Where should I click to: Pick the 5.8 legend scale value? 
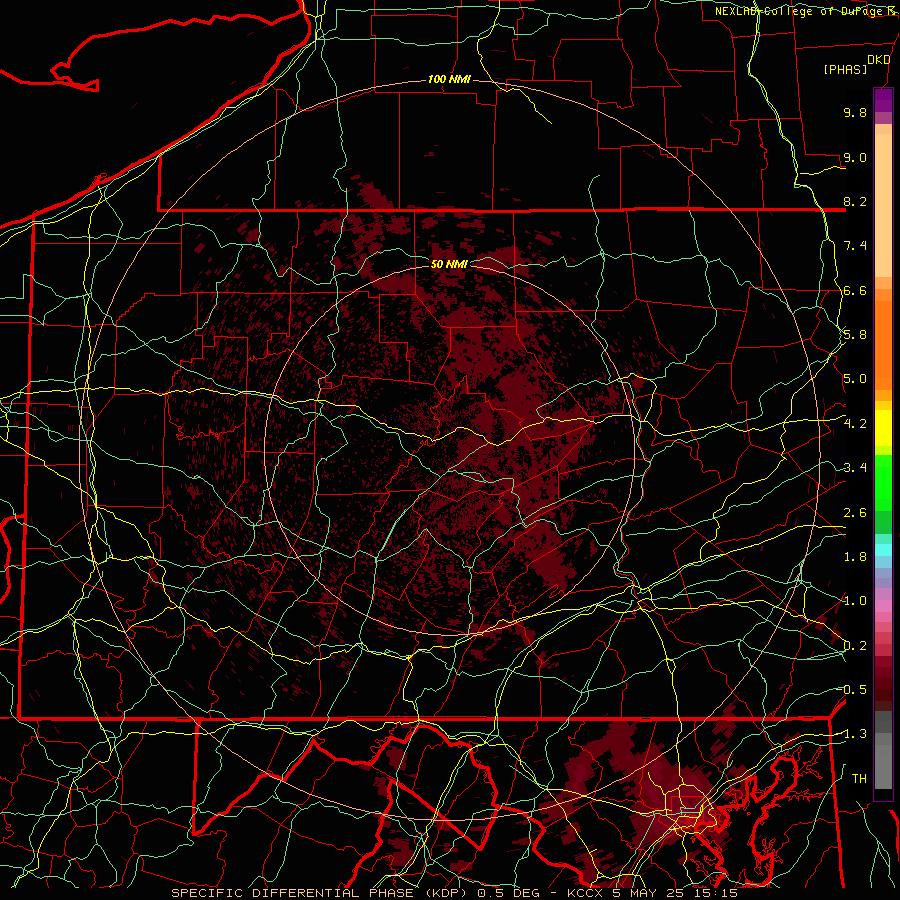pos(855,335)
